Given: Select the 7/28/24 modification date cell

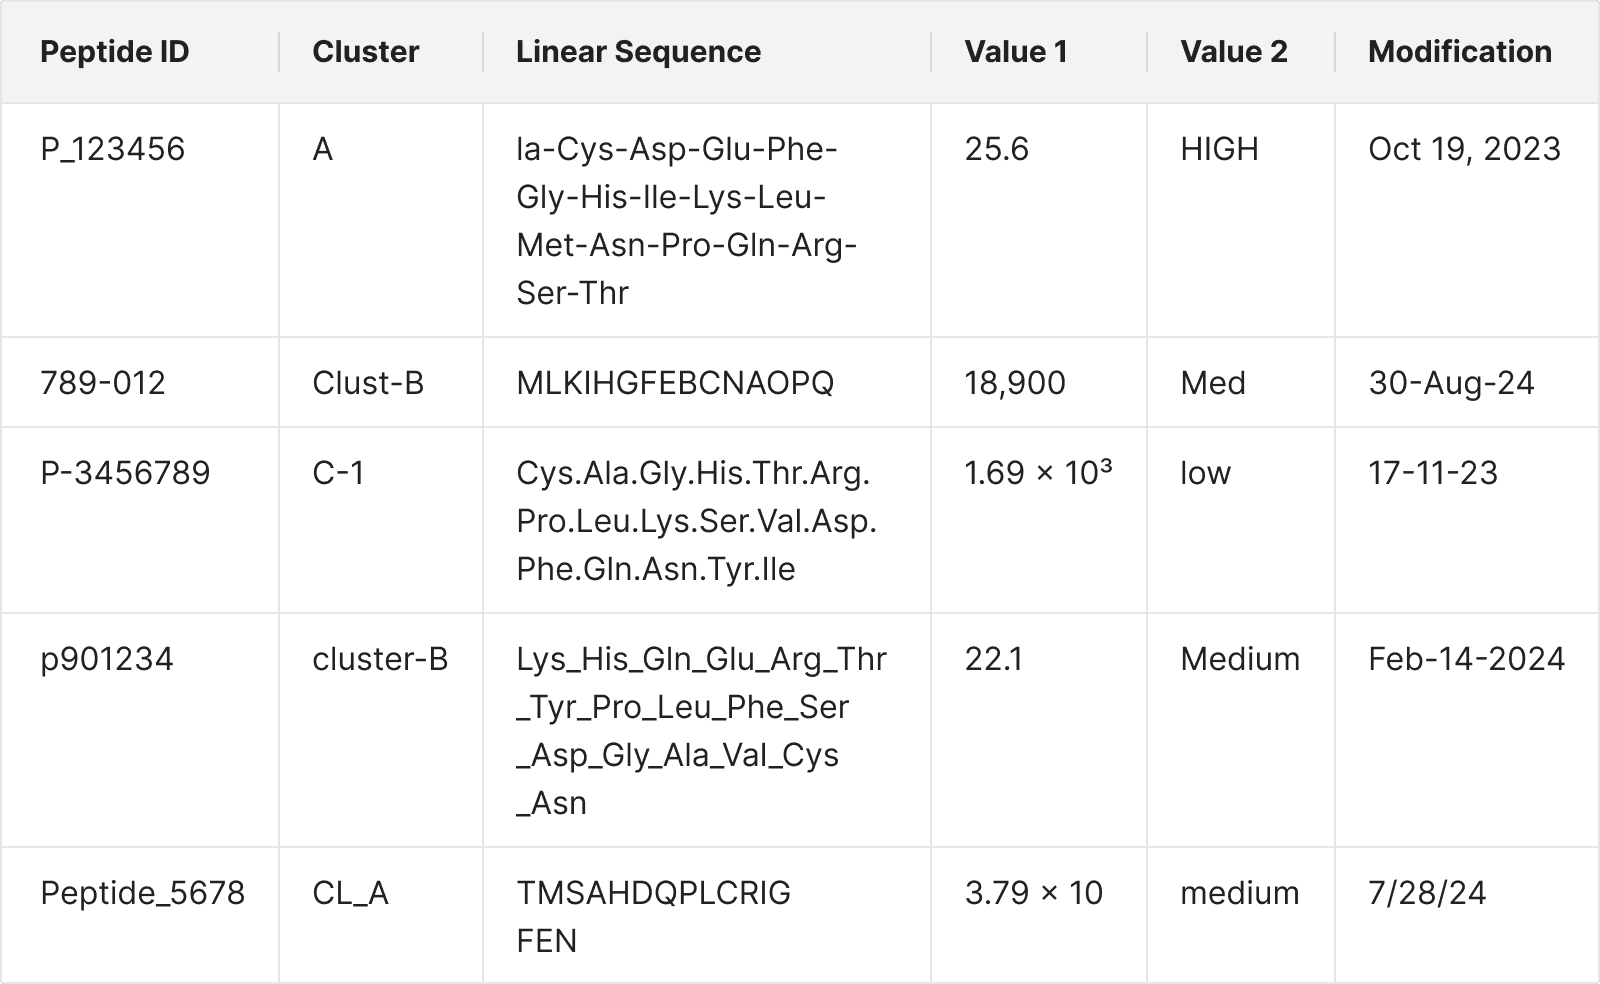Looking at the screenshot, I should 1427,893.
